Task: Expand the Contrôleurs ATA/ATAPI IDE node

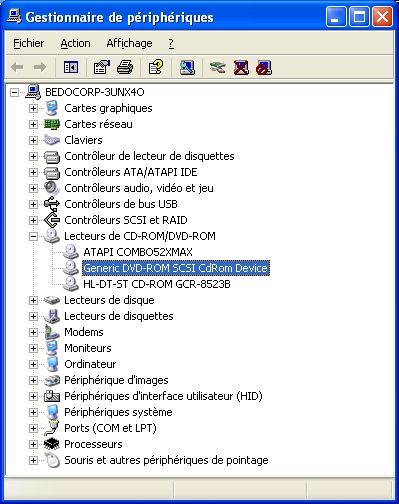Action: pyautogui.click(x=33, y=172)
